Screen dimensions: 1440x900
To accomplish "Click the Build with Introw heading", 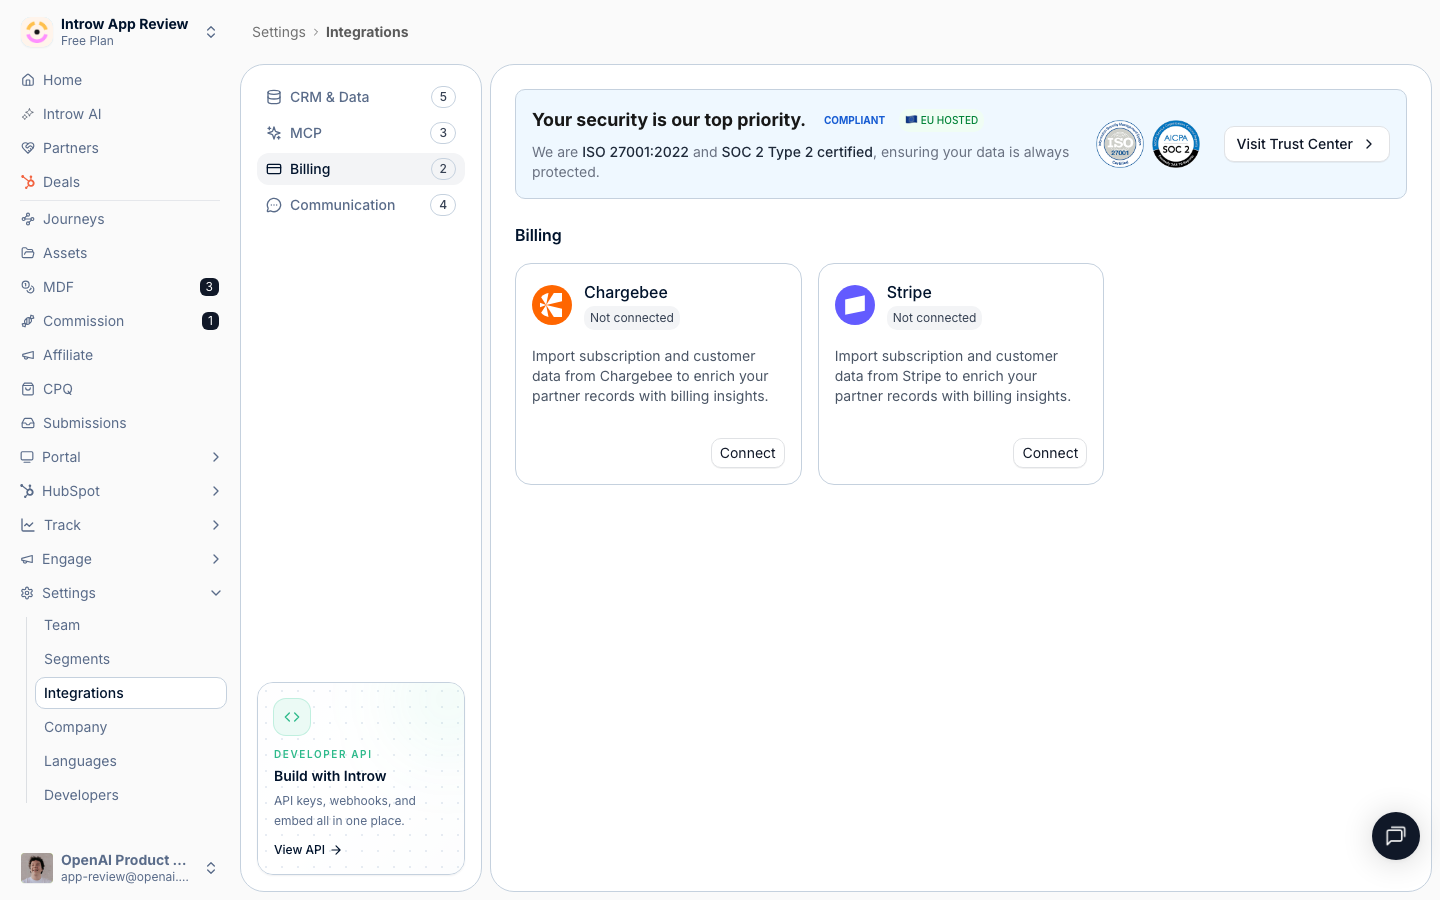I will coord(330,776).
